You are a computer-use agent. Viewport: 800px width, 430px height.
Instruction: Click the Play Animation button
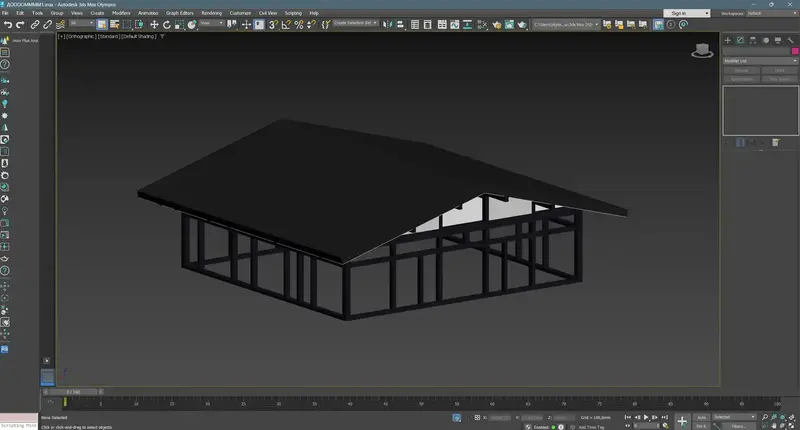(x=646, y=417)
